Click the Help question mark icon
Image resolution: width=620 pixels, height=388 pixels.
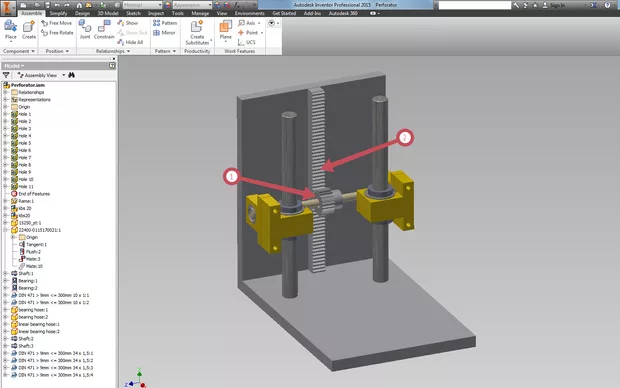(607, 5)
